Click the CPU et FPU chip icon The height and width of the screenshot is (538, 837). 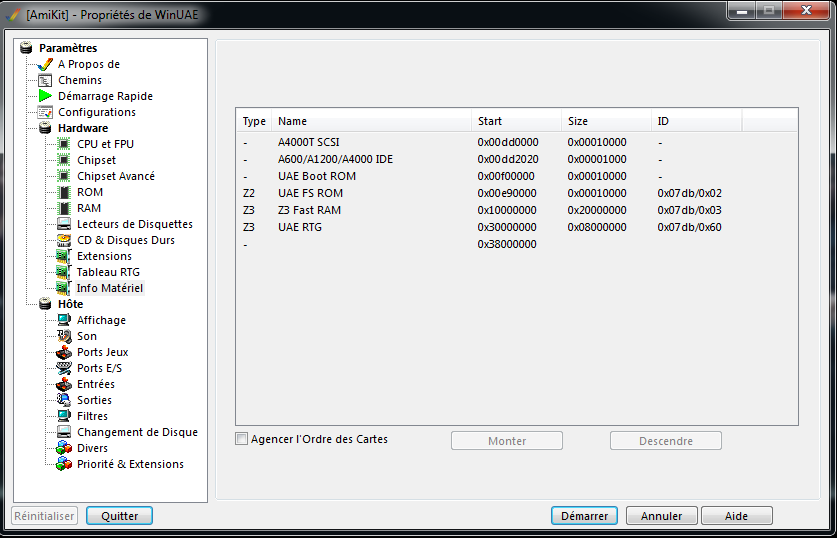[64, 144]
